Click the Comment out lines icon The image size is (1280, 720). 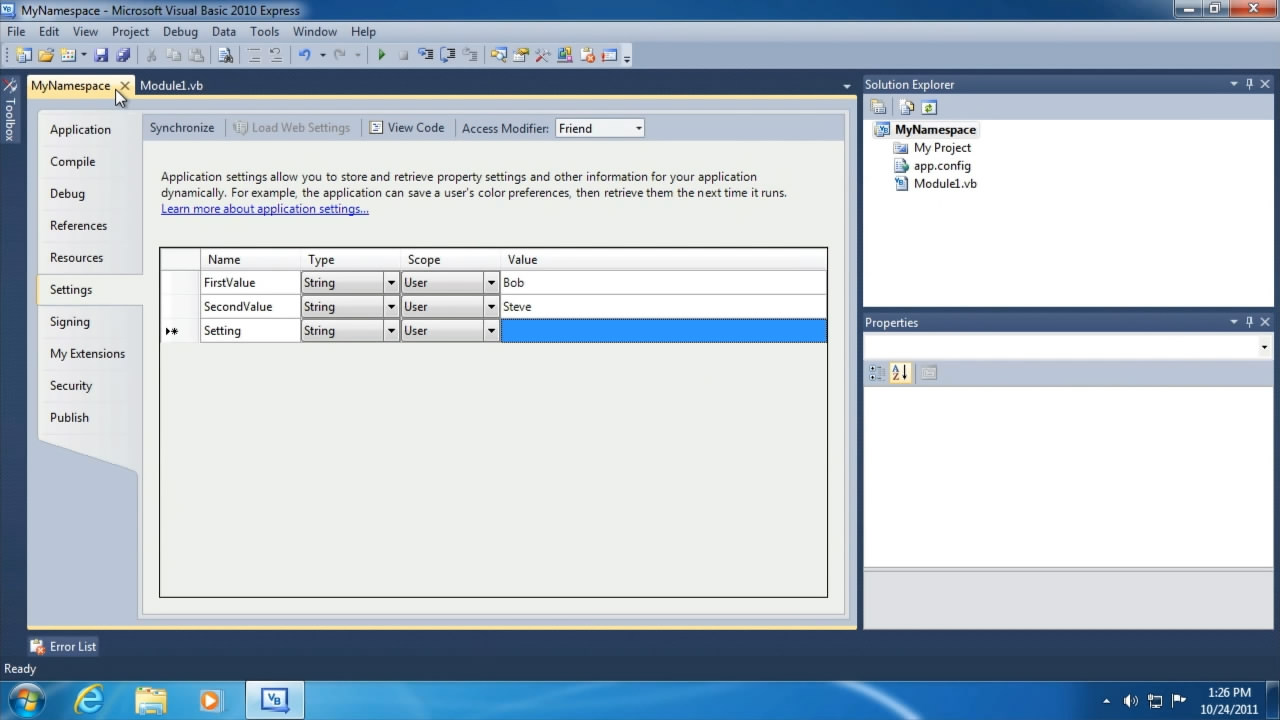(254, 55)
